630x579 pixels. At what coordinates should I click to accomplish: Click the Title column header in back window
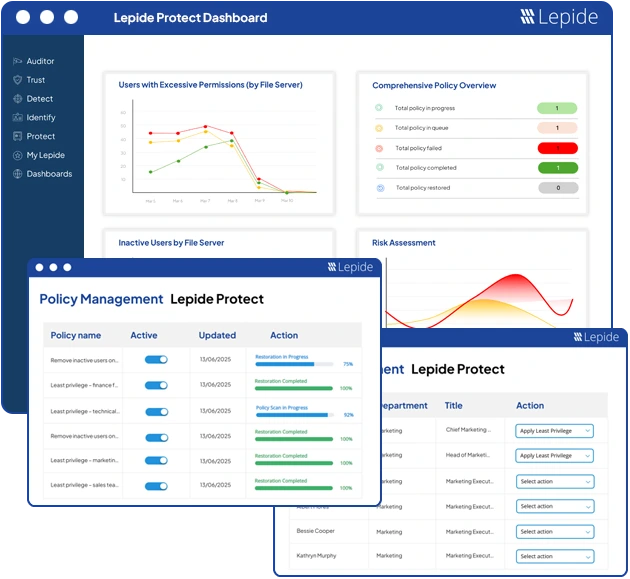[454, 405]
